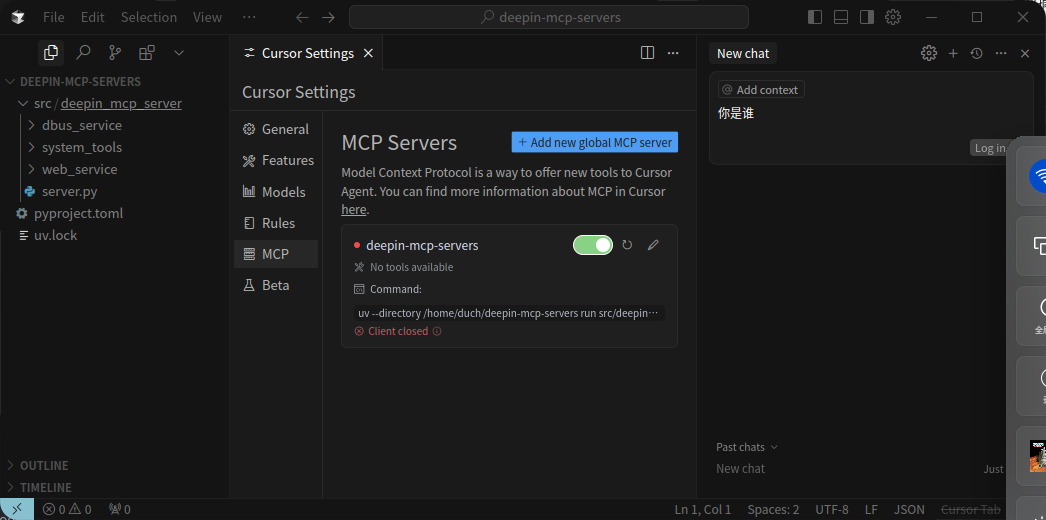
Task: Click the Add context button
Action: [x=761, y=89]
